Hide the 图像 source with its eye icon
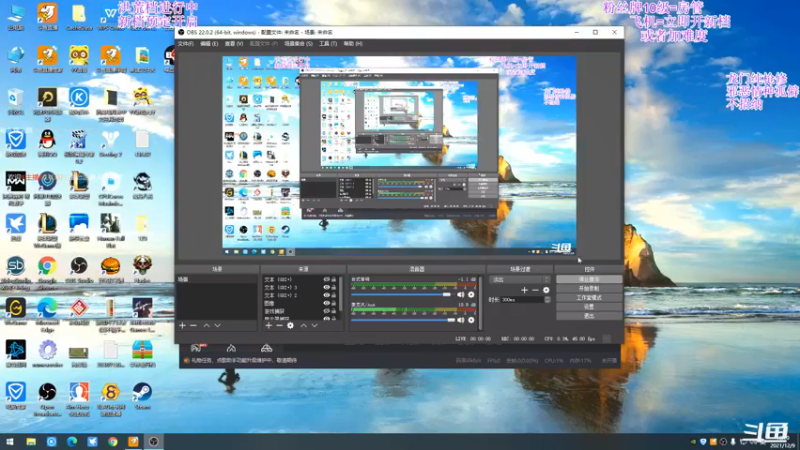Image resolution: width=800 pixels, height=450 pixels. [x=327, y=303]
